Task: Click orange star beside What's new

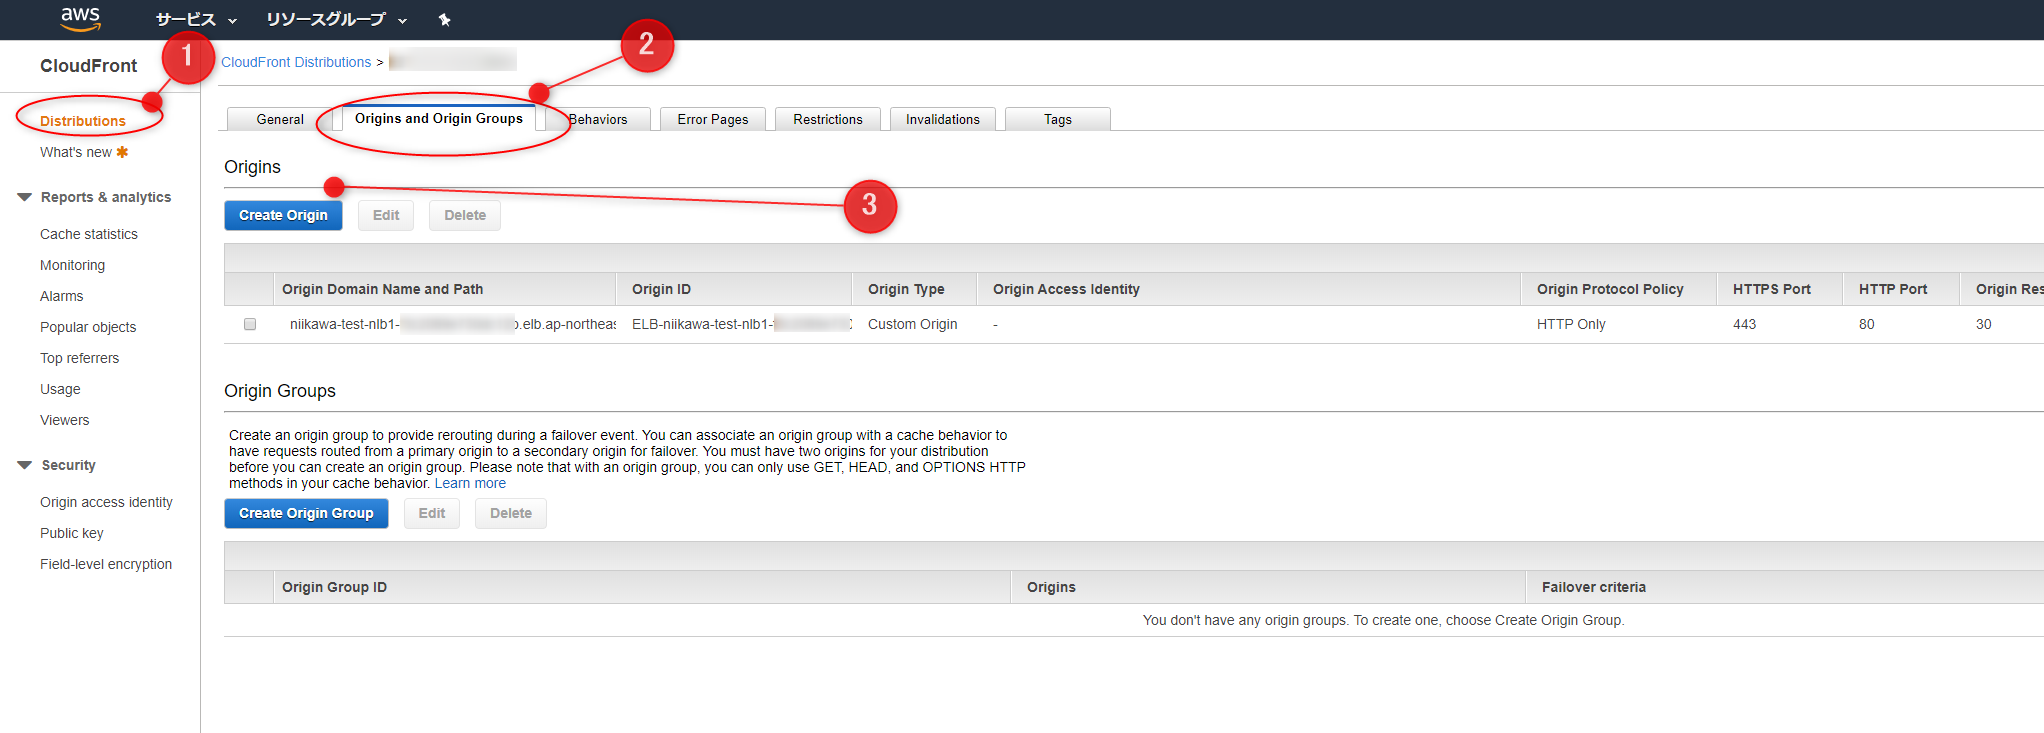Action: point(123,152)
